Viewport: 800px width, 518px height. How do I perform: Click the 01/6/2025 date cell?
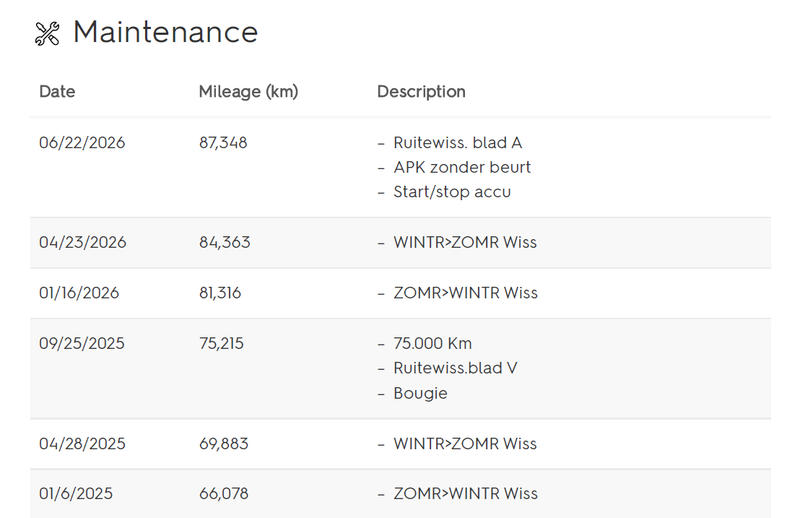point(76,494)
